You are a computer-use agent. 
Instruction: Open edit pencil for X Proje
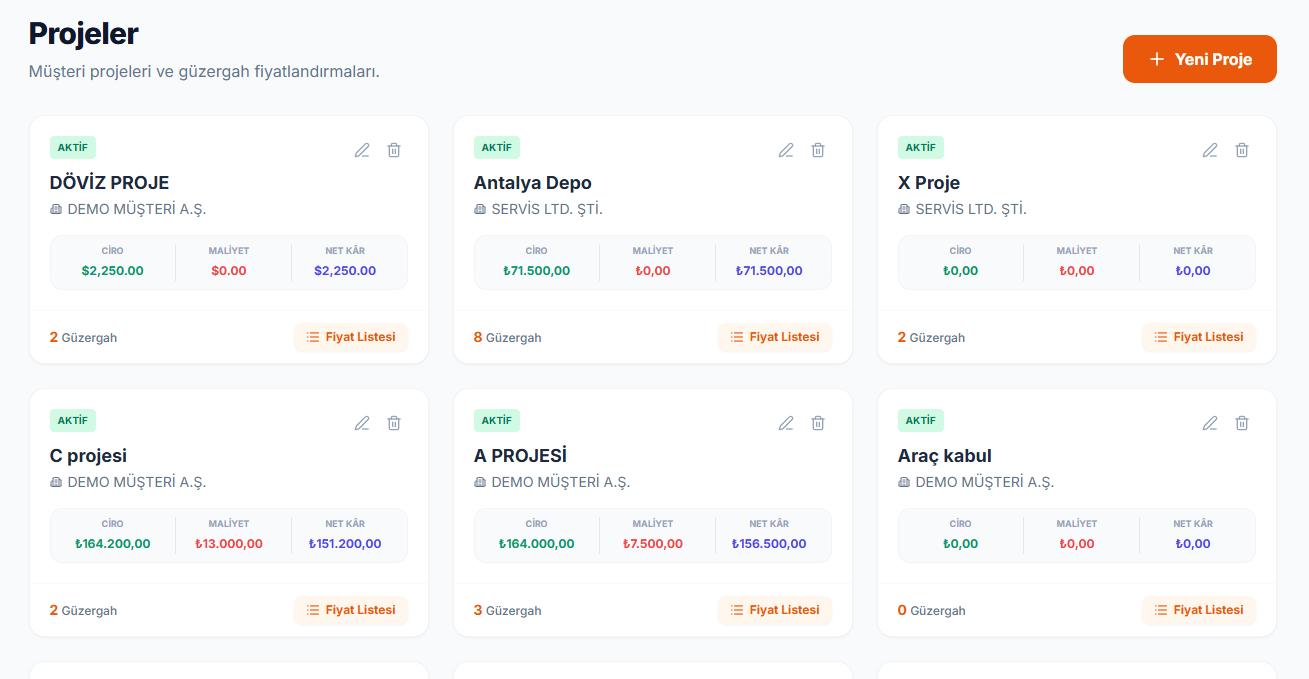click(1210, 150)
